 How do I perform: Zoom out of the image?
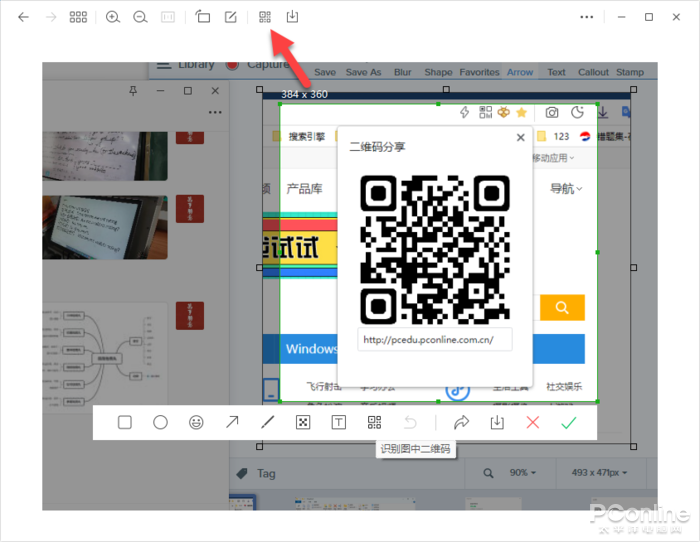click(140, 17)
